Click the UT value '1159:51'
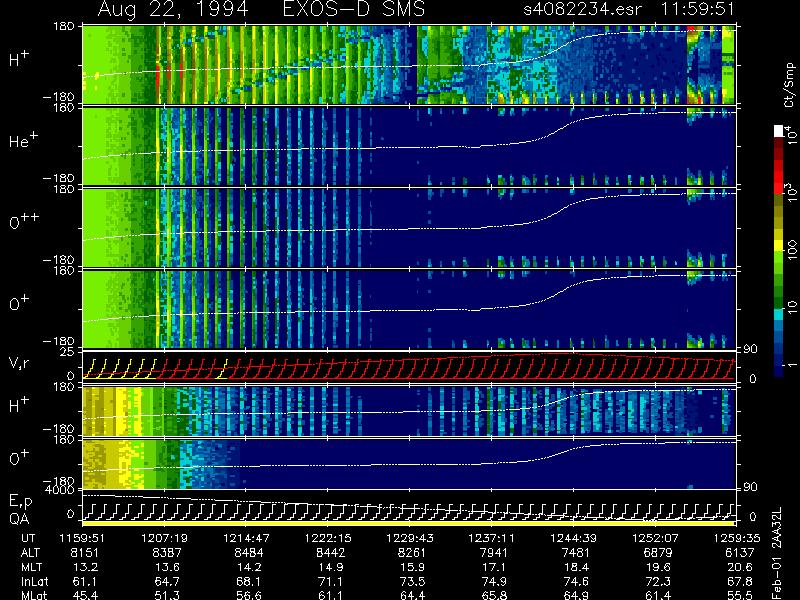The image size is (800, 600). tap(83, 538)
